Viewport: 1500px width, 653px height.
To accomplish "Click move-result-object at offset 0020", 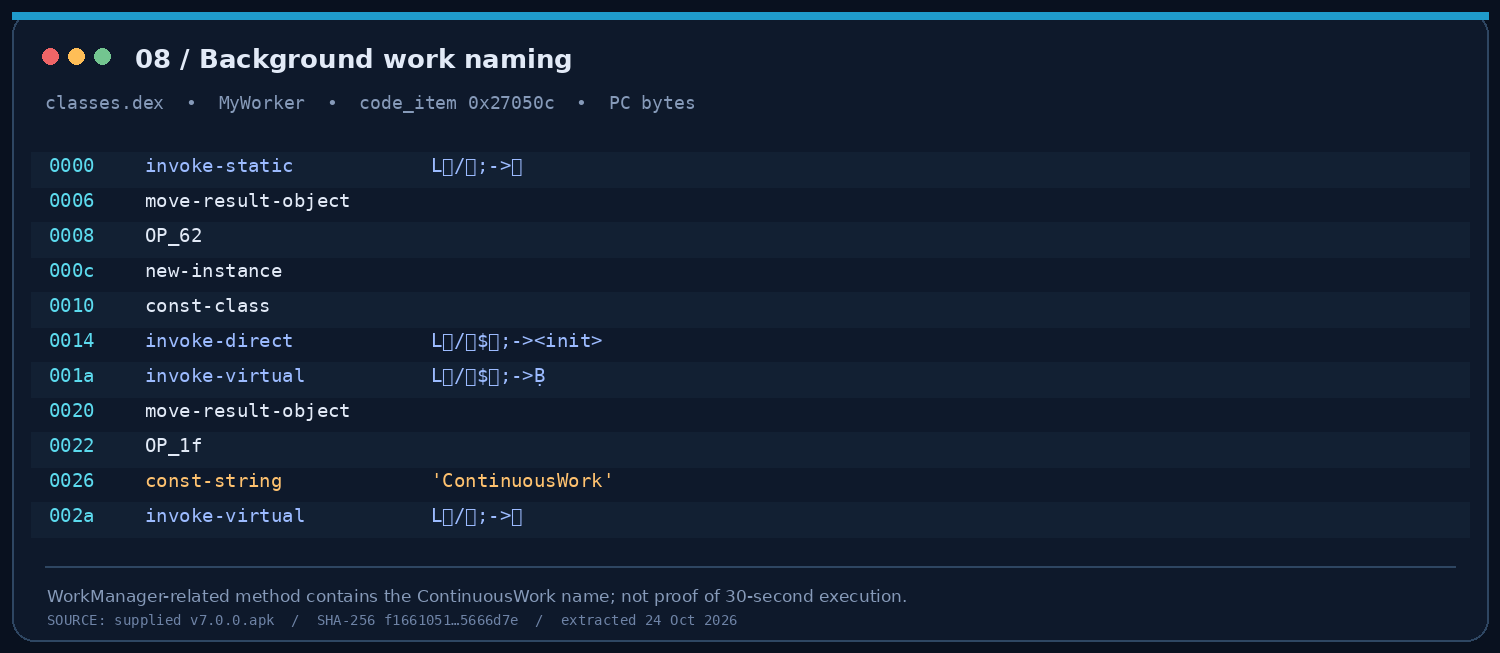I will tap(247, 411).
